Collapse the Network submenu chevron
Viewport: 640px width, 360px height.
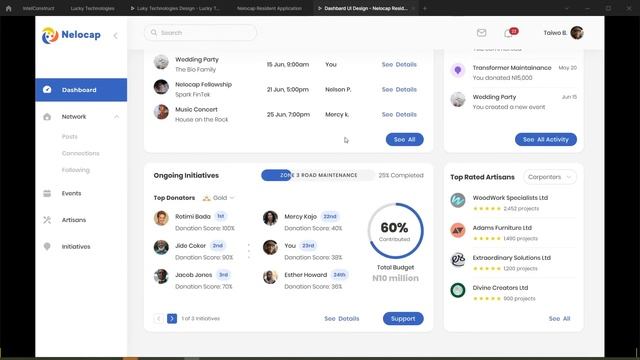117,117
